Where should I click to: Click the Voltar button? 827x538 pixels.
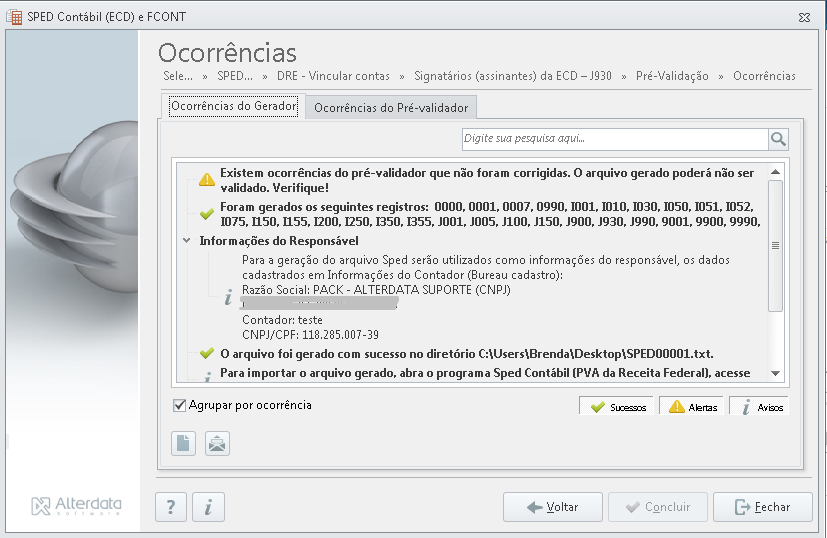(x=553, y=507)
